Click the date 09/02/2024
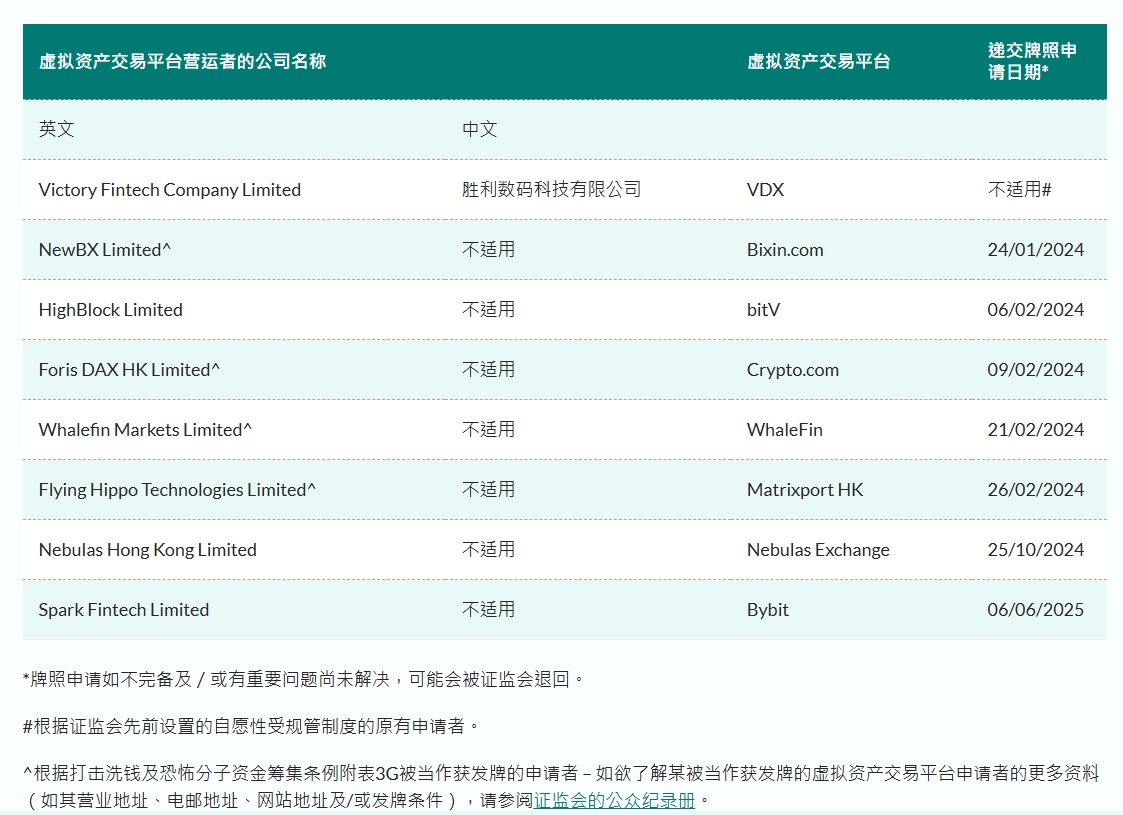This screenshot has width=1123, height=815. 1036,370
